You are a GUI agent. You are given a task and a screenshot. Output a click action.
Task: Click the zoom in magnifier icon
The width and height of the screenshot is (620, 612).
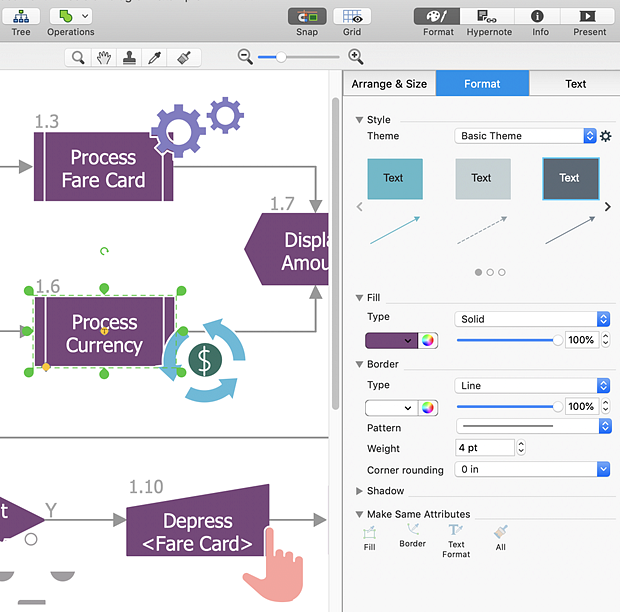tap(355, 57)
